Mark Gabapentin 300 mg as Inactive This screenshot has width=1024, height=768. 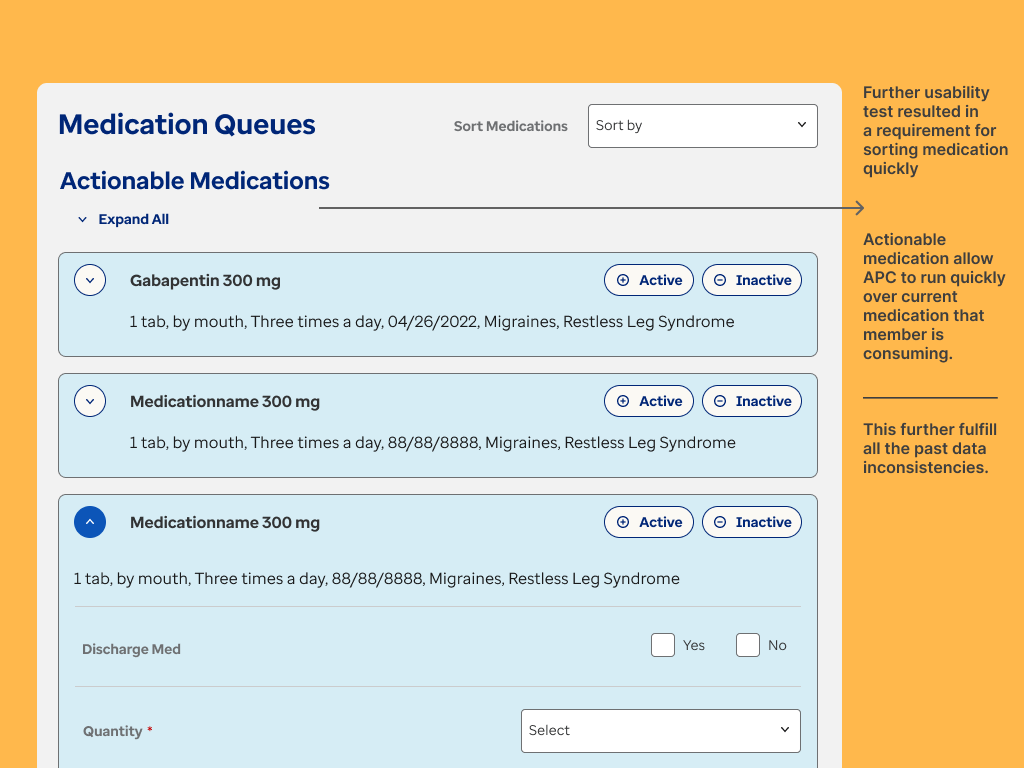[x=751, y=280]
